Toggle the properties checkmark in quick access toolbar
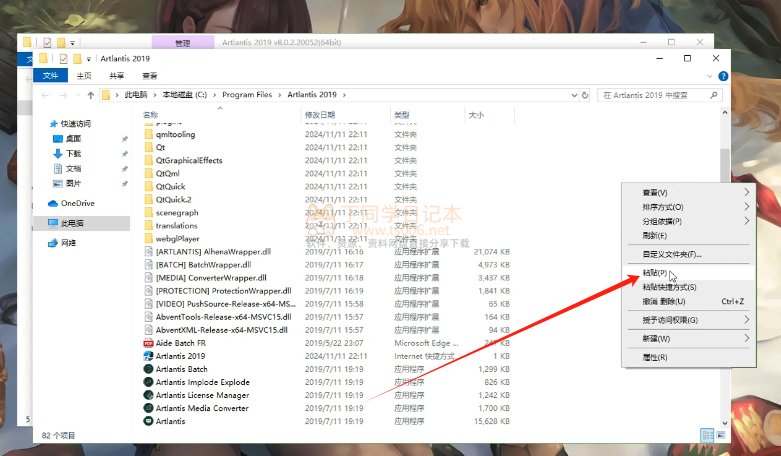 pos(63,59)
